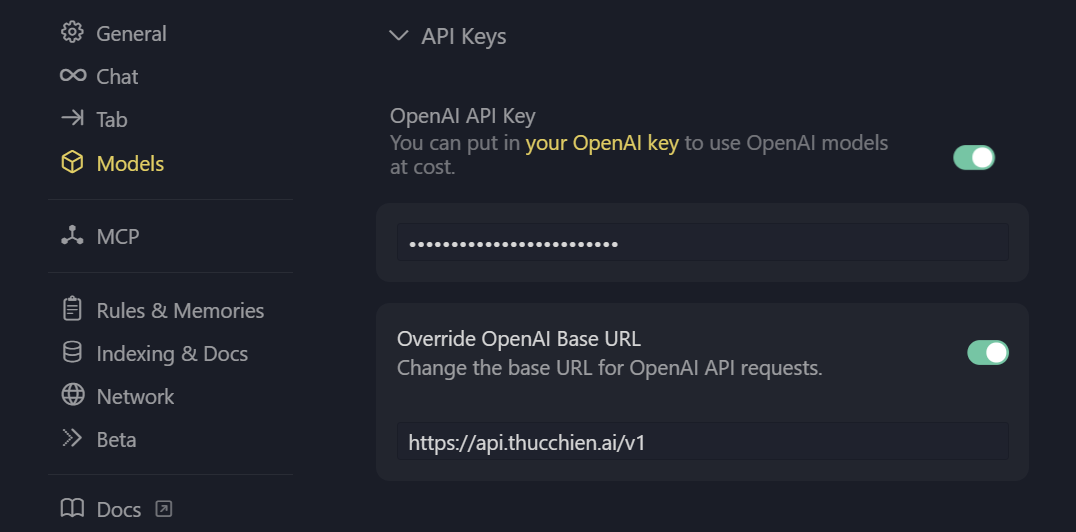Turn off Override OpenAI Base URL toggle
Screen dimensions: 1076x532
tap(988, 352)
